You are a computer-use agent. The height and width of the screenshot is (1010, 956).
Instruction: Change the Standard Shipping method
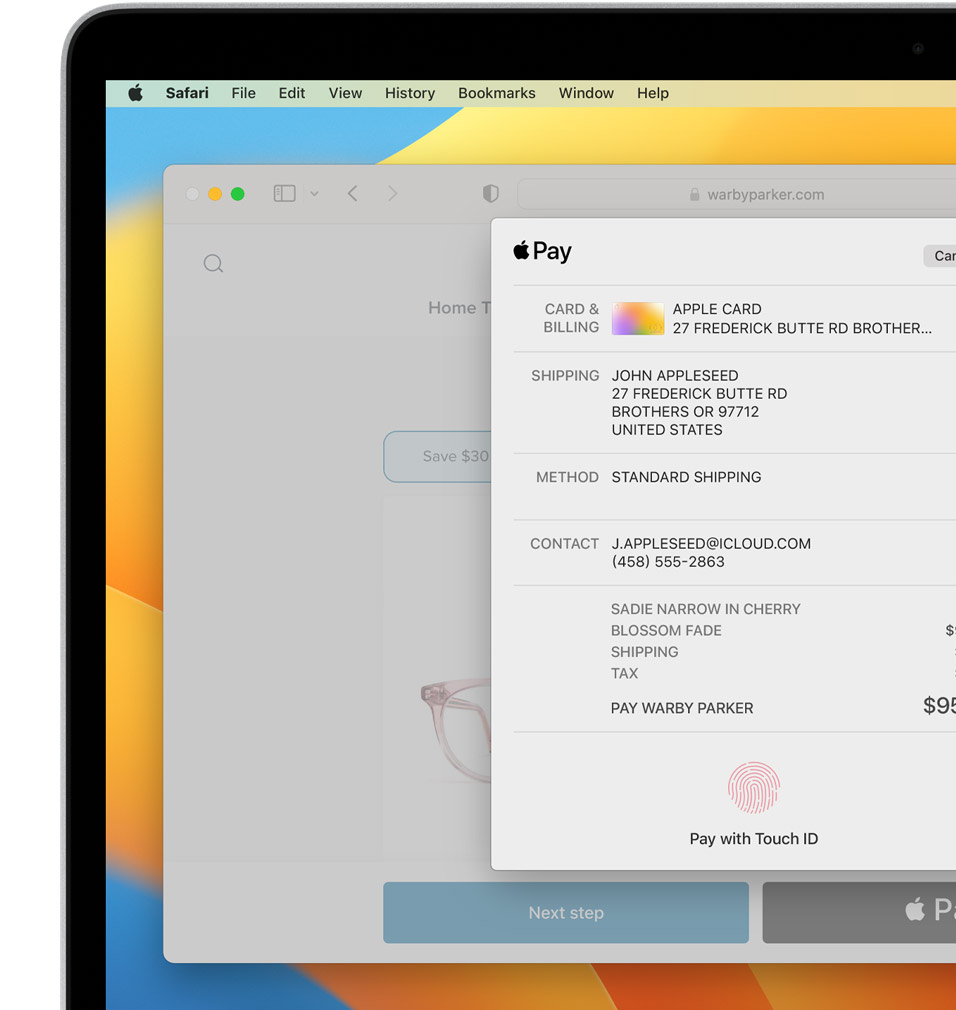[x=686, y=477]
